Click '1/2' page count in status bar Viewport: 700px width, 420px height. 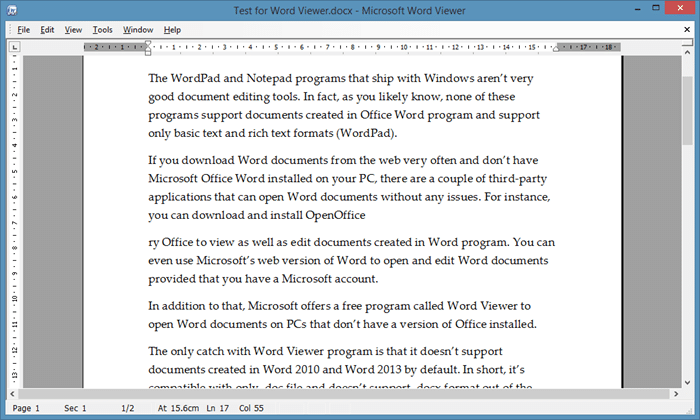[x=128, y=408]
